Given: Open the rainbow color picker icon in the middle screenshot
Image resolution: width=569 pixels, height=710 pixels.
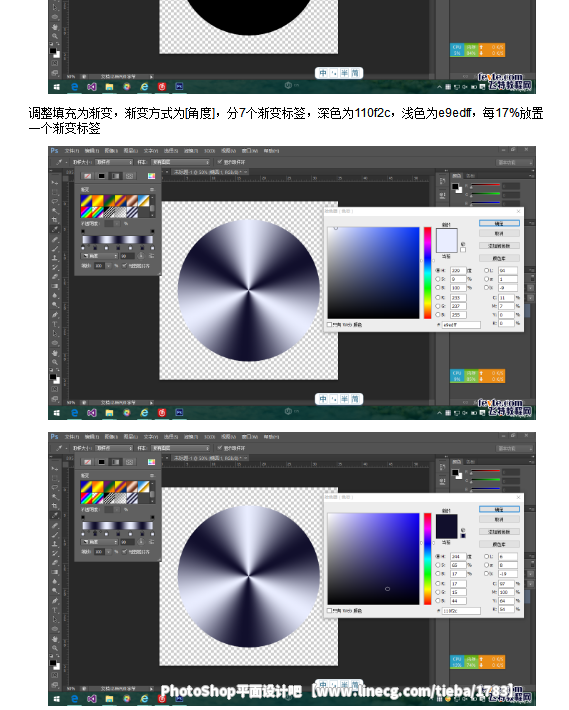Looking at the screenshot, I should click(151, 176).
